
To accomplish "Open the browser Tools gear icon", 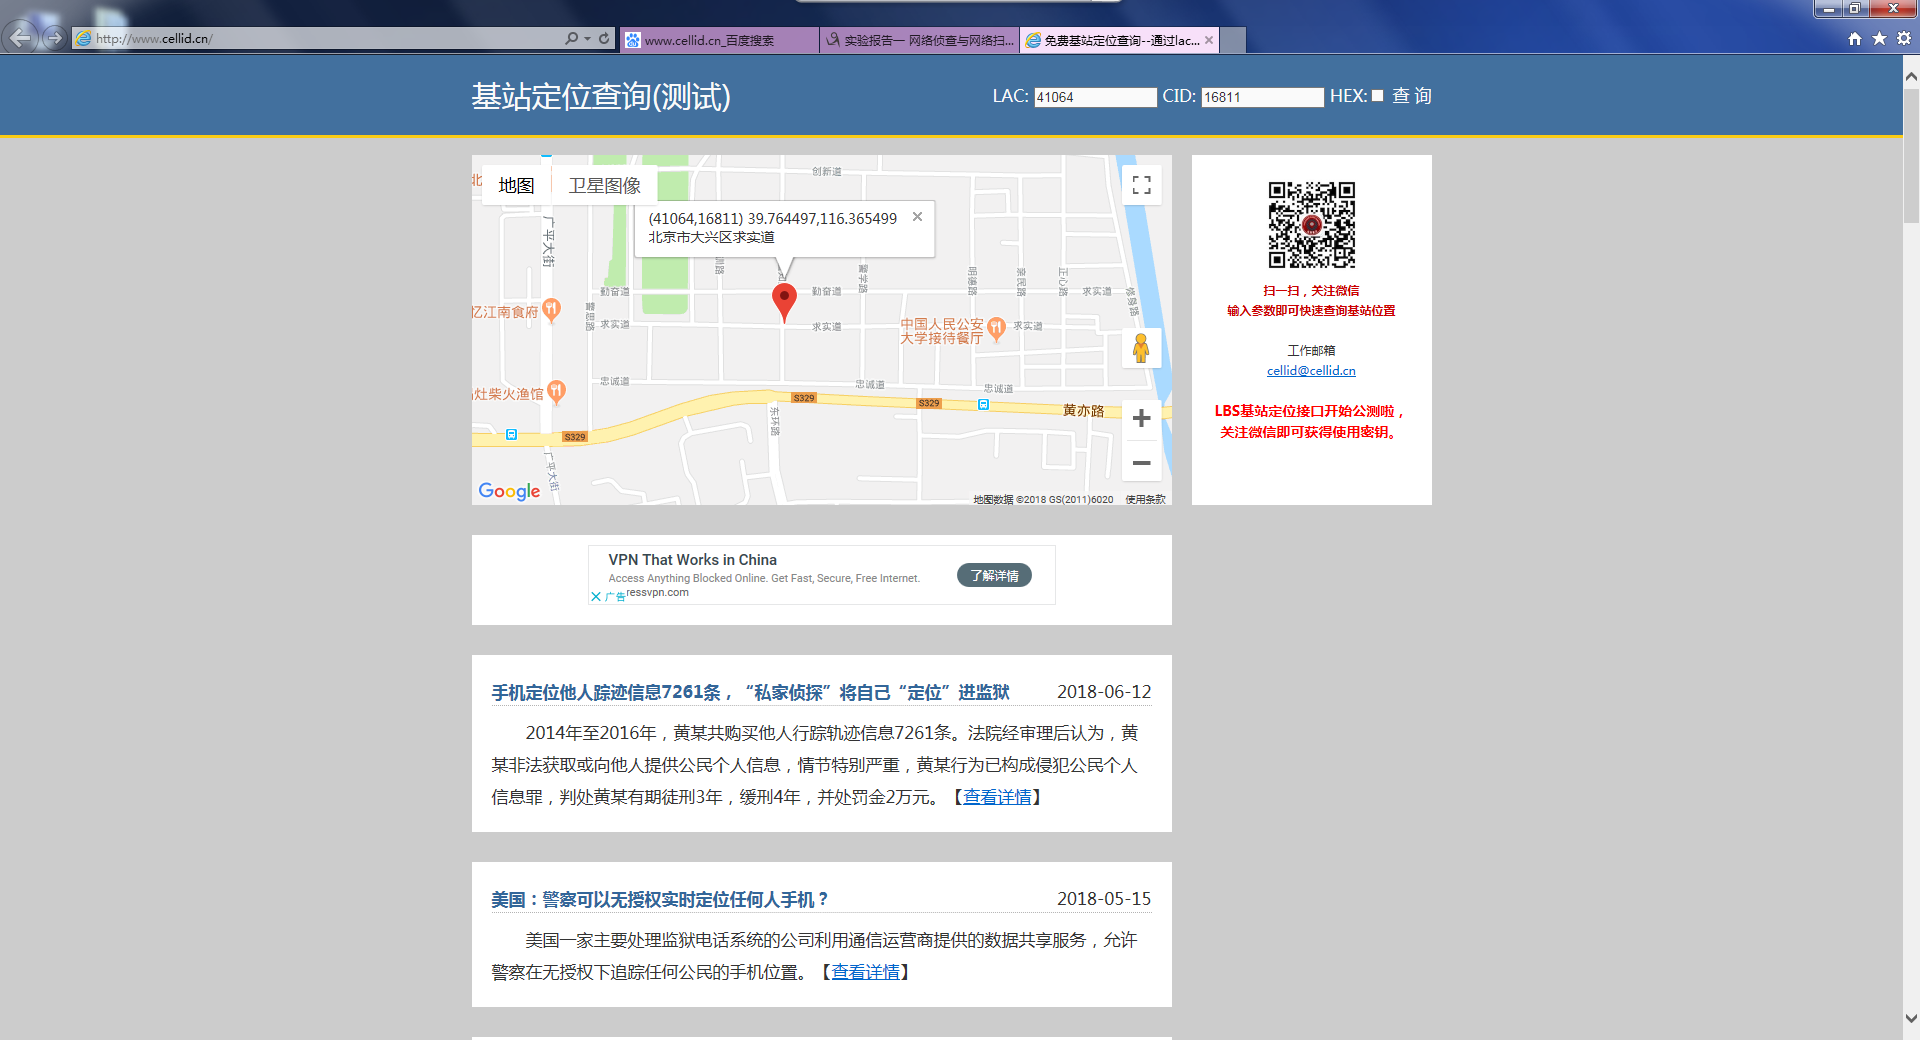I will 1904,38.
